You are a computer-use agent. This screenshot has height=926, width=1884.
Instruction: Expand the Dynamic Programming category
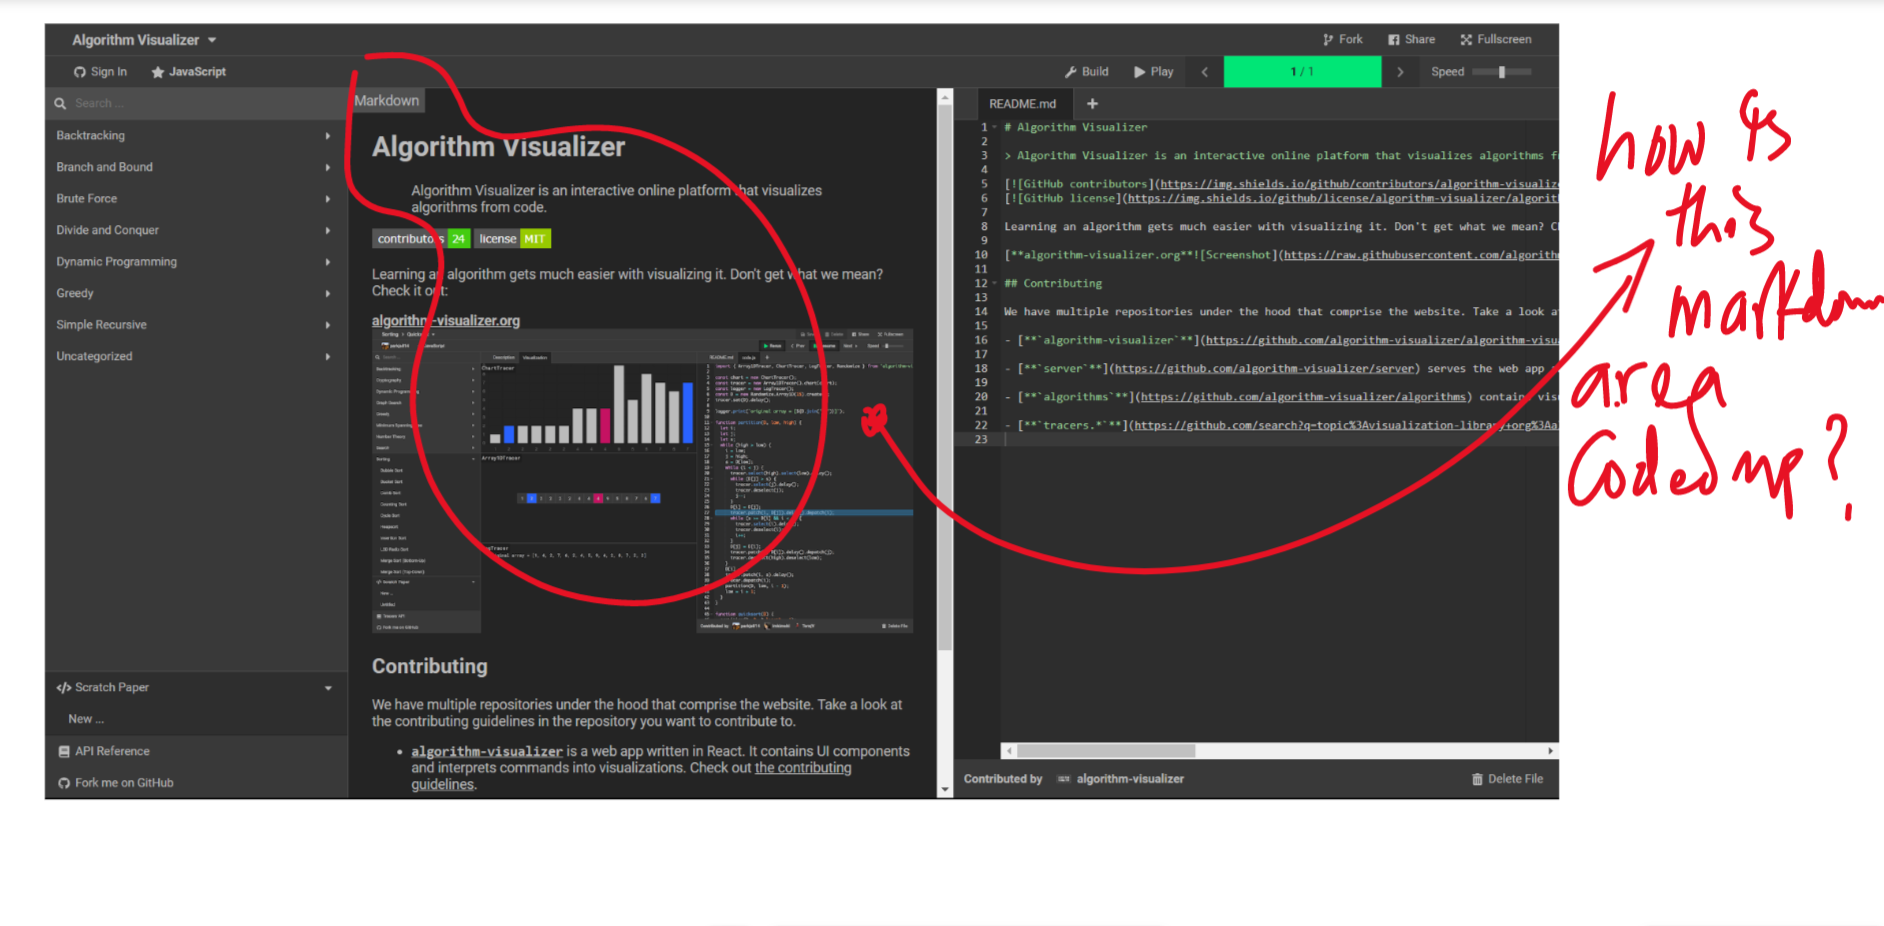click(196, 261)
